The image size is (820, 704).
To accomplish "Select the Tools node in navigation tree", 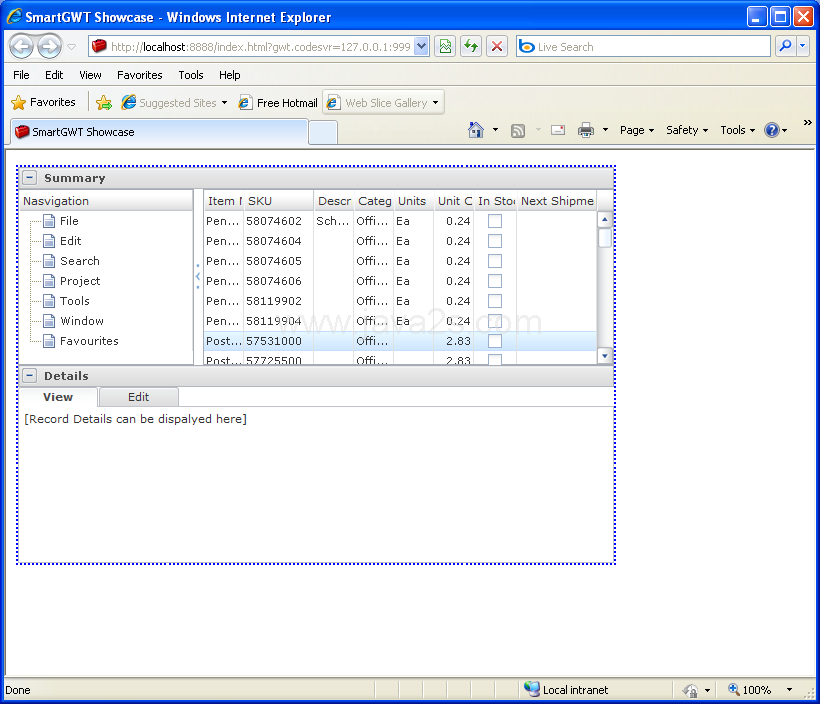I will [x=75, y=301].
